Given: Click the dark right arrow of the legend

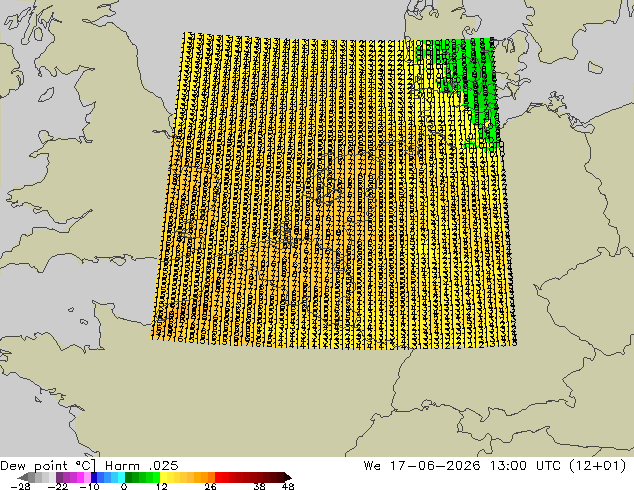Looking at the screenshot, I should 287,477.
